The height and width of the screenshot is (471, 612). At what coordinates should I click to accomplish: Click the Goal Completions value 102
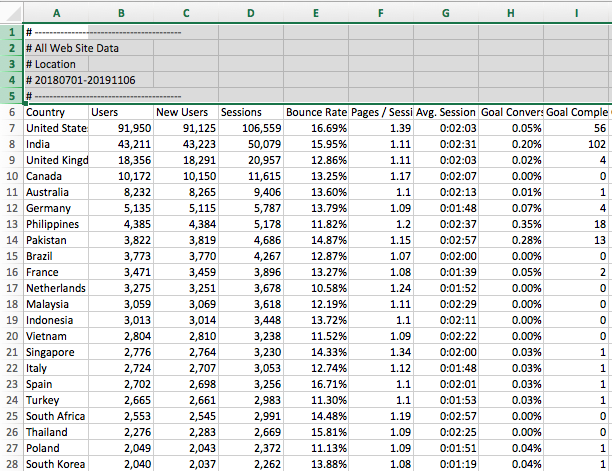point(576,144)
